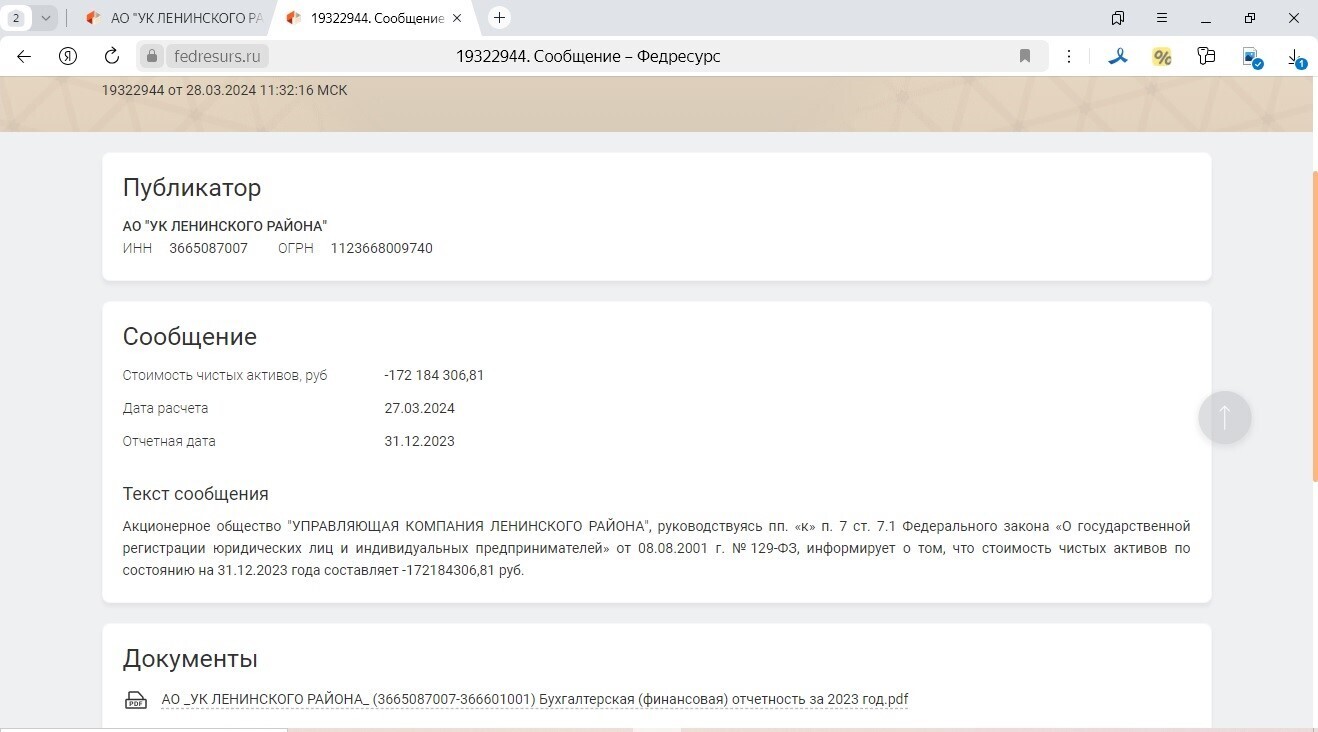Open a new tab with the plus button
This screenshot has width=1318, height=732.
500,18
